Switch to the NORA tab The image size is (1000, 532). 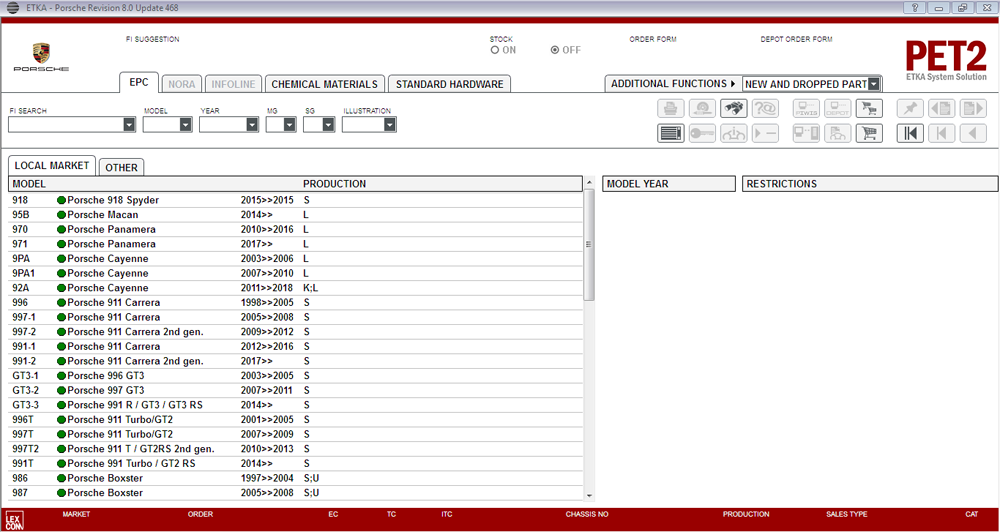coord(182,84)
